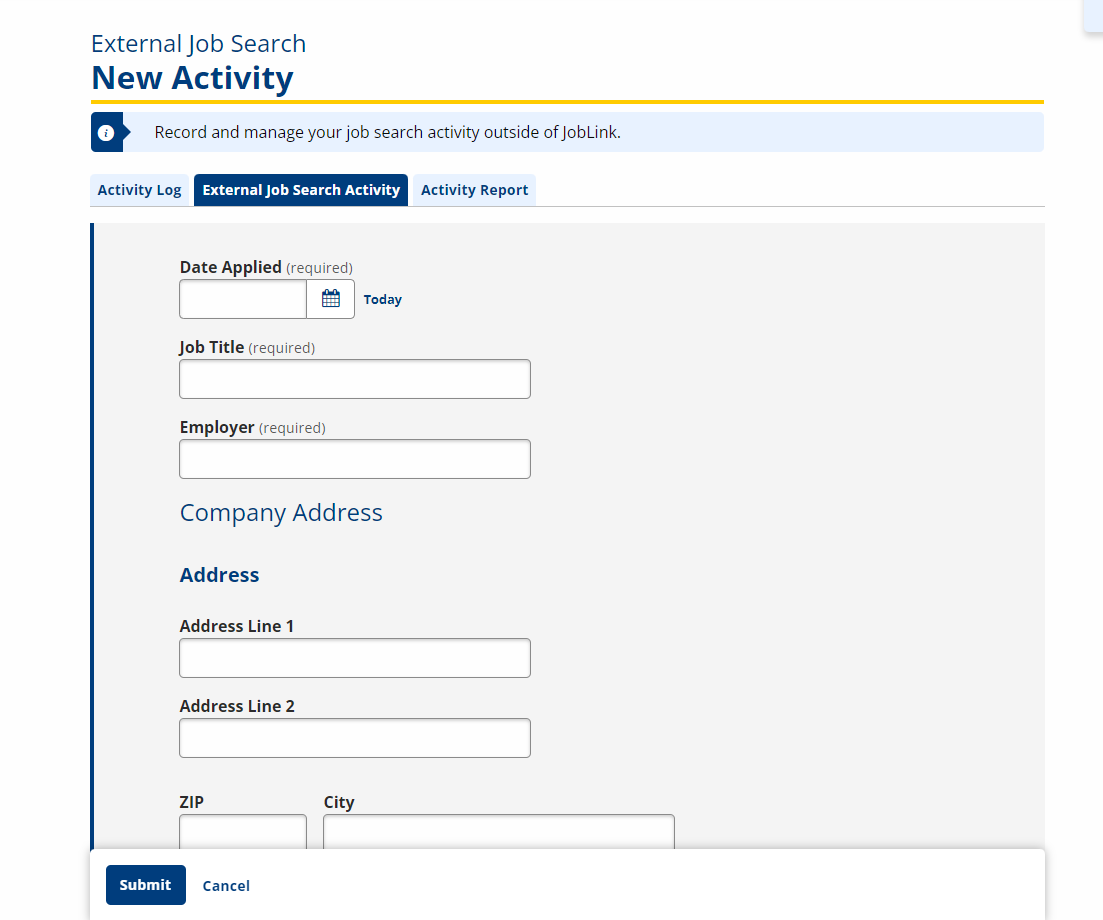Click into the Job Title field

[x=355, y=379]
